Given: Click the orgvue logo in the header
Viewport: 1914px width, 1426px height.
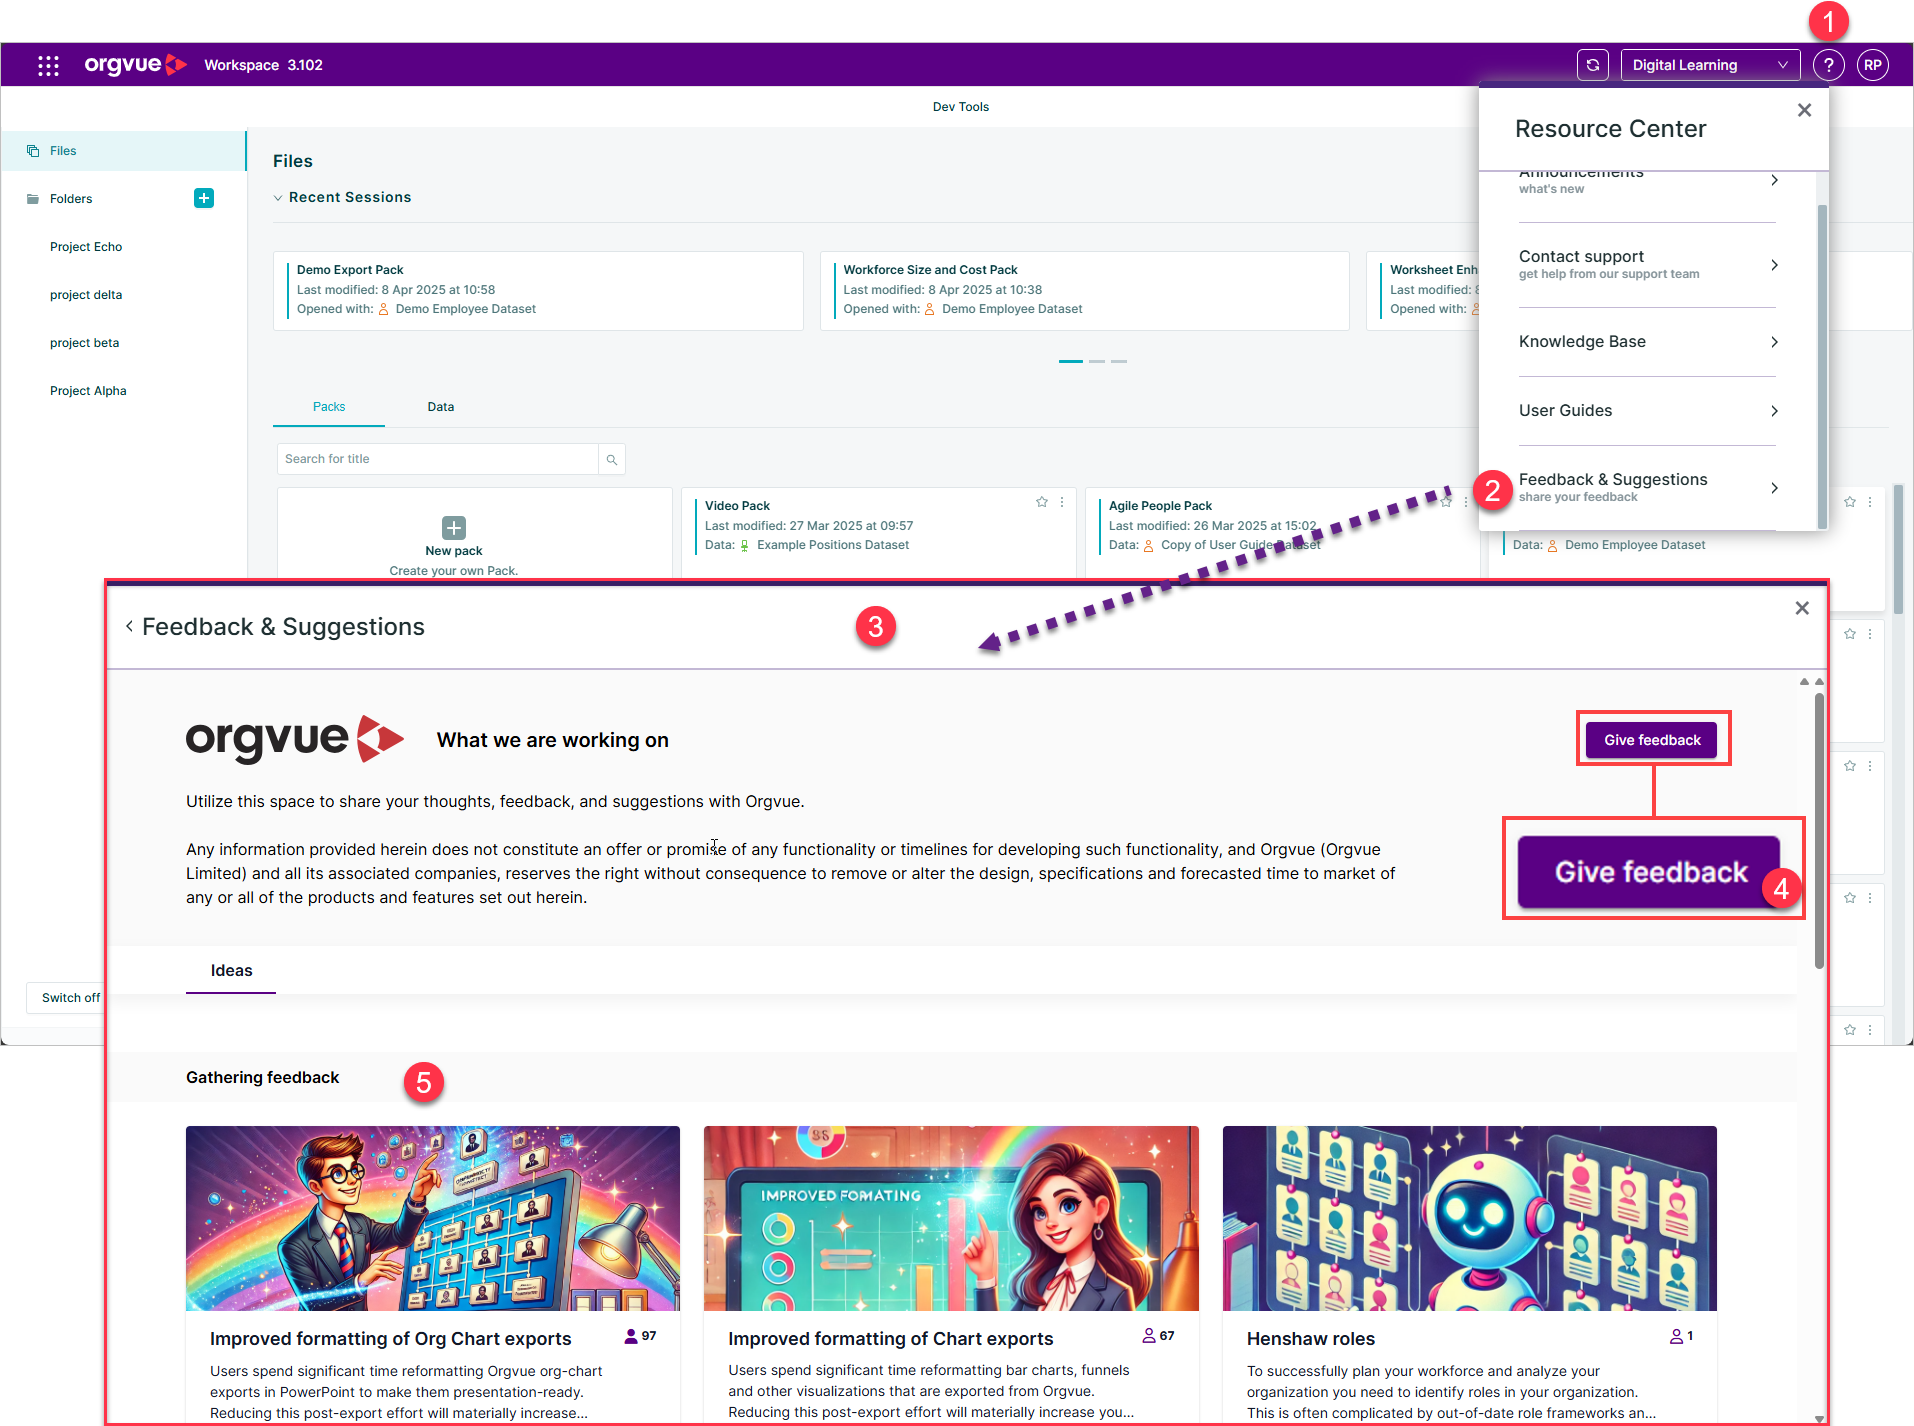Looking at the screenshot, I should point(135,65).
